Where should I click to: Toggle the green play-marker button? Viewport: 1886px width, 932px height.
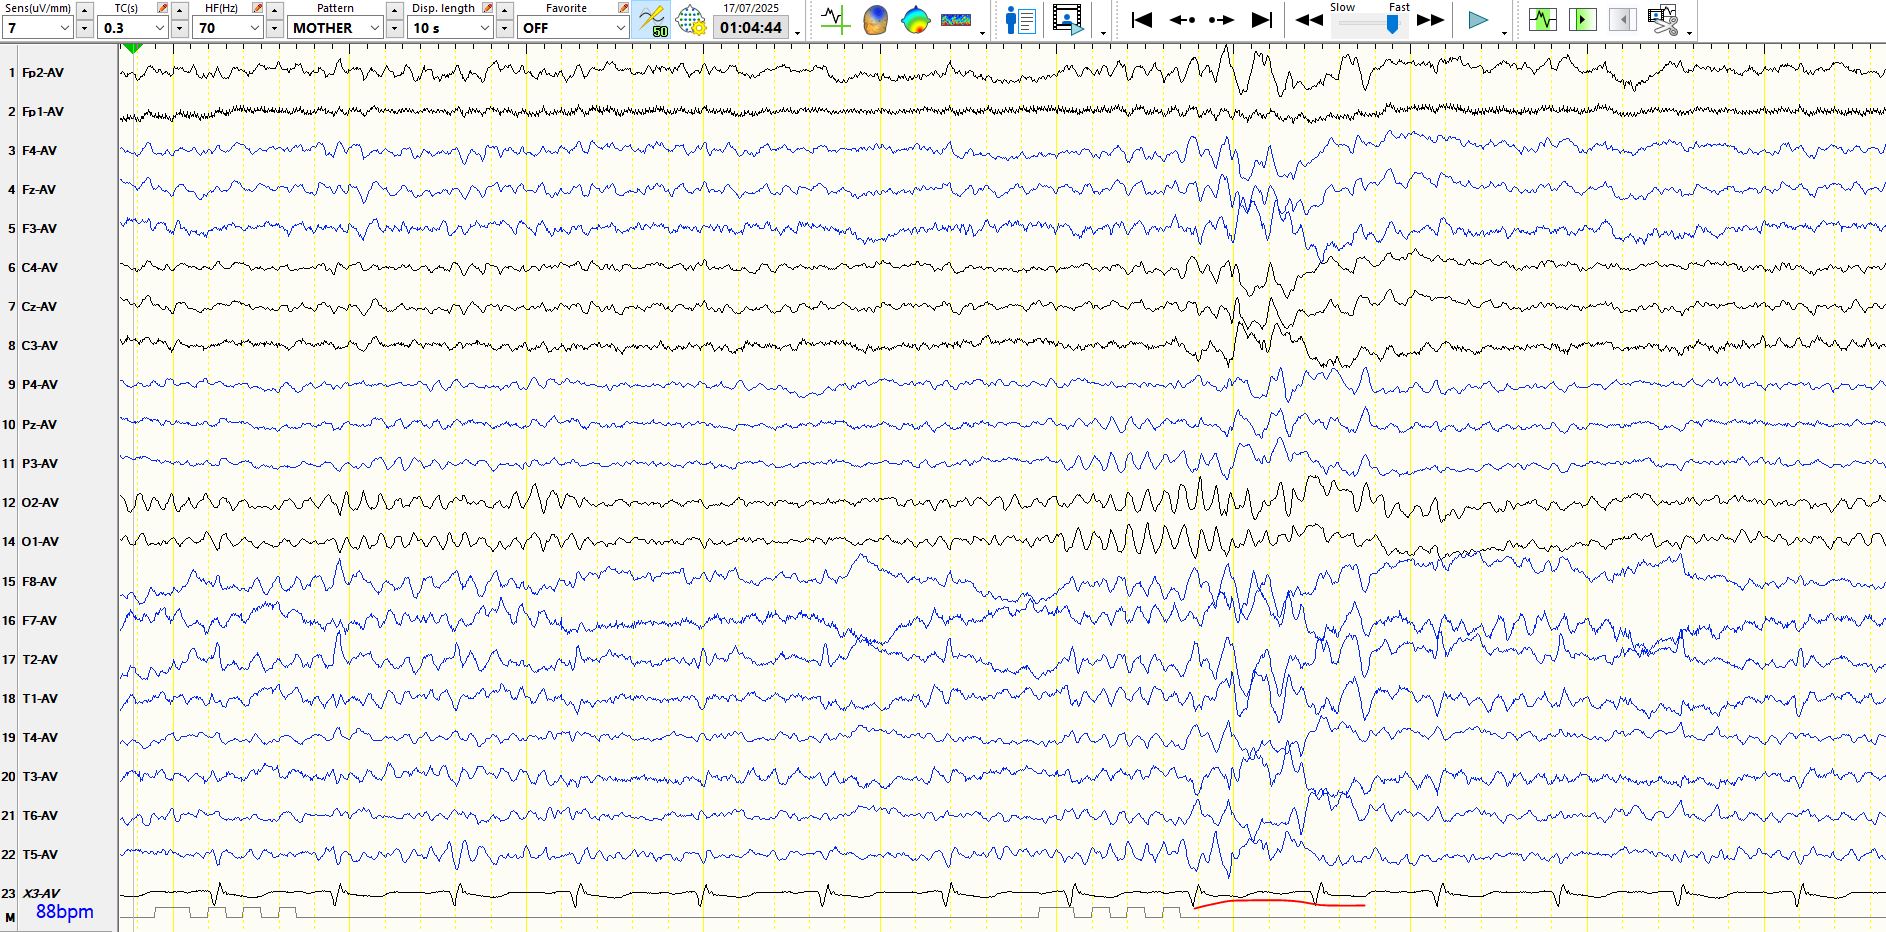pos(1582,20)
